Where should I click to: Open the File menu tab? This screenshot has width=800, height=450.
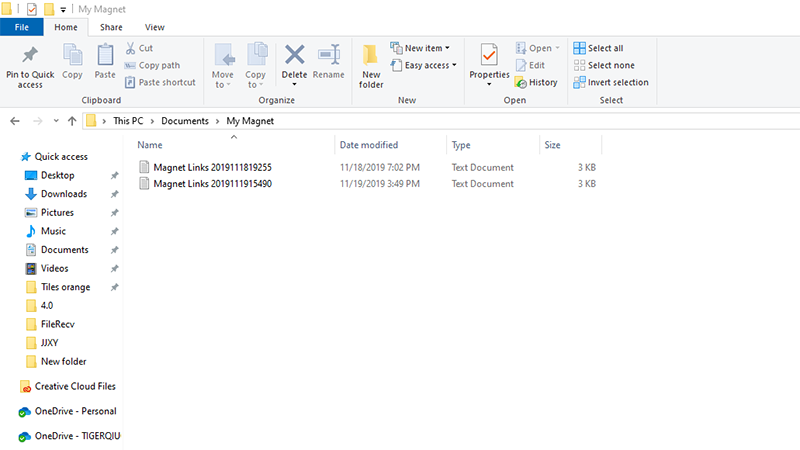click(21, 27)
